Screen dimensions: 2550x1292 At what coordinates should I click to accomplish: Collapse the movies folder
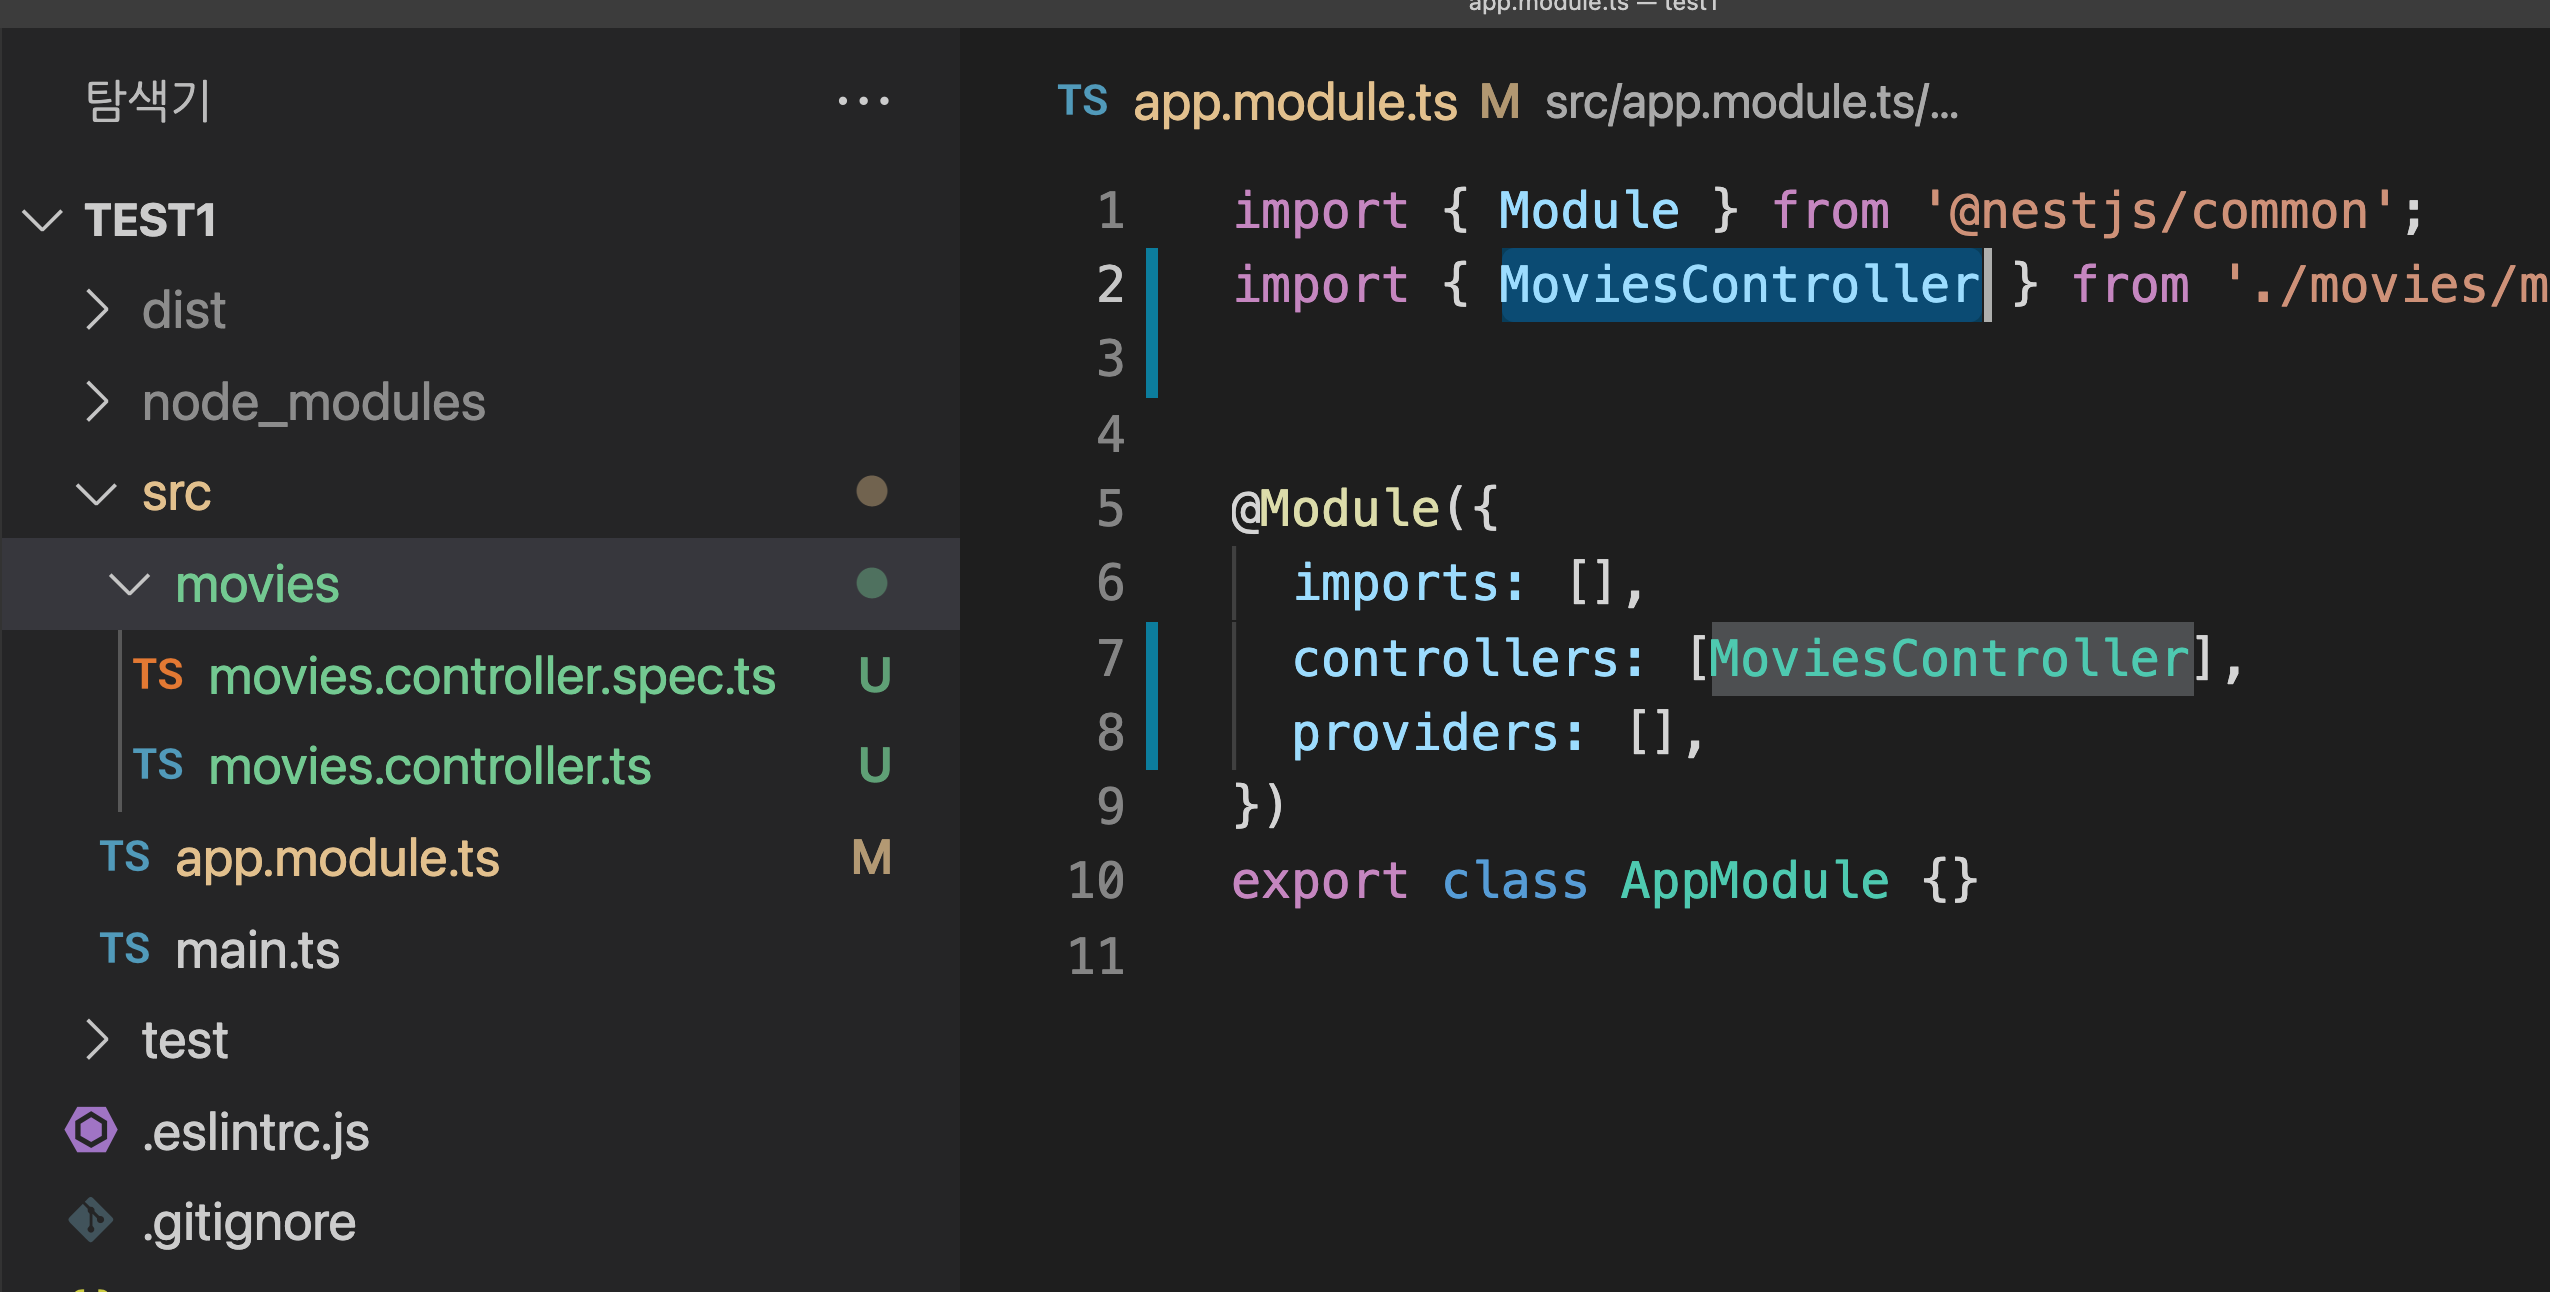tap(128, 584)
